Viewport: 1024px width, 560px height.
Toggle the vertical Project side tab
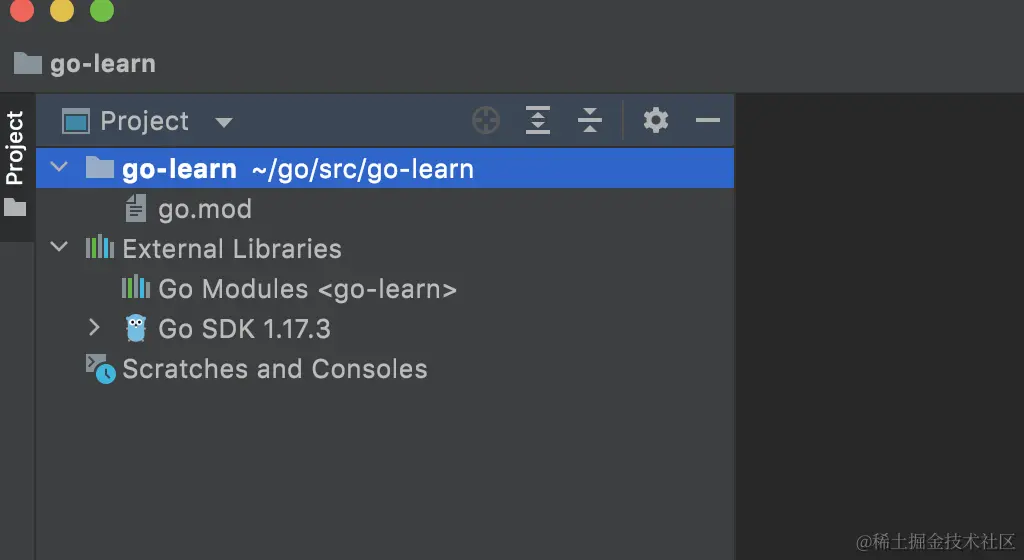15,148
